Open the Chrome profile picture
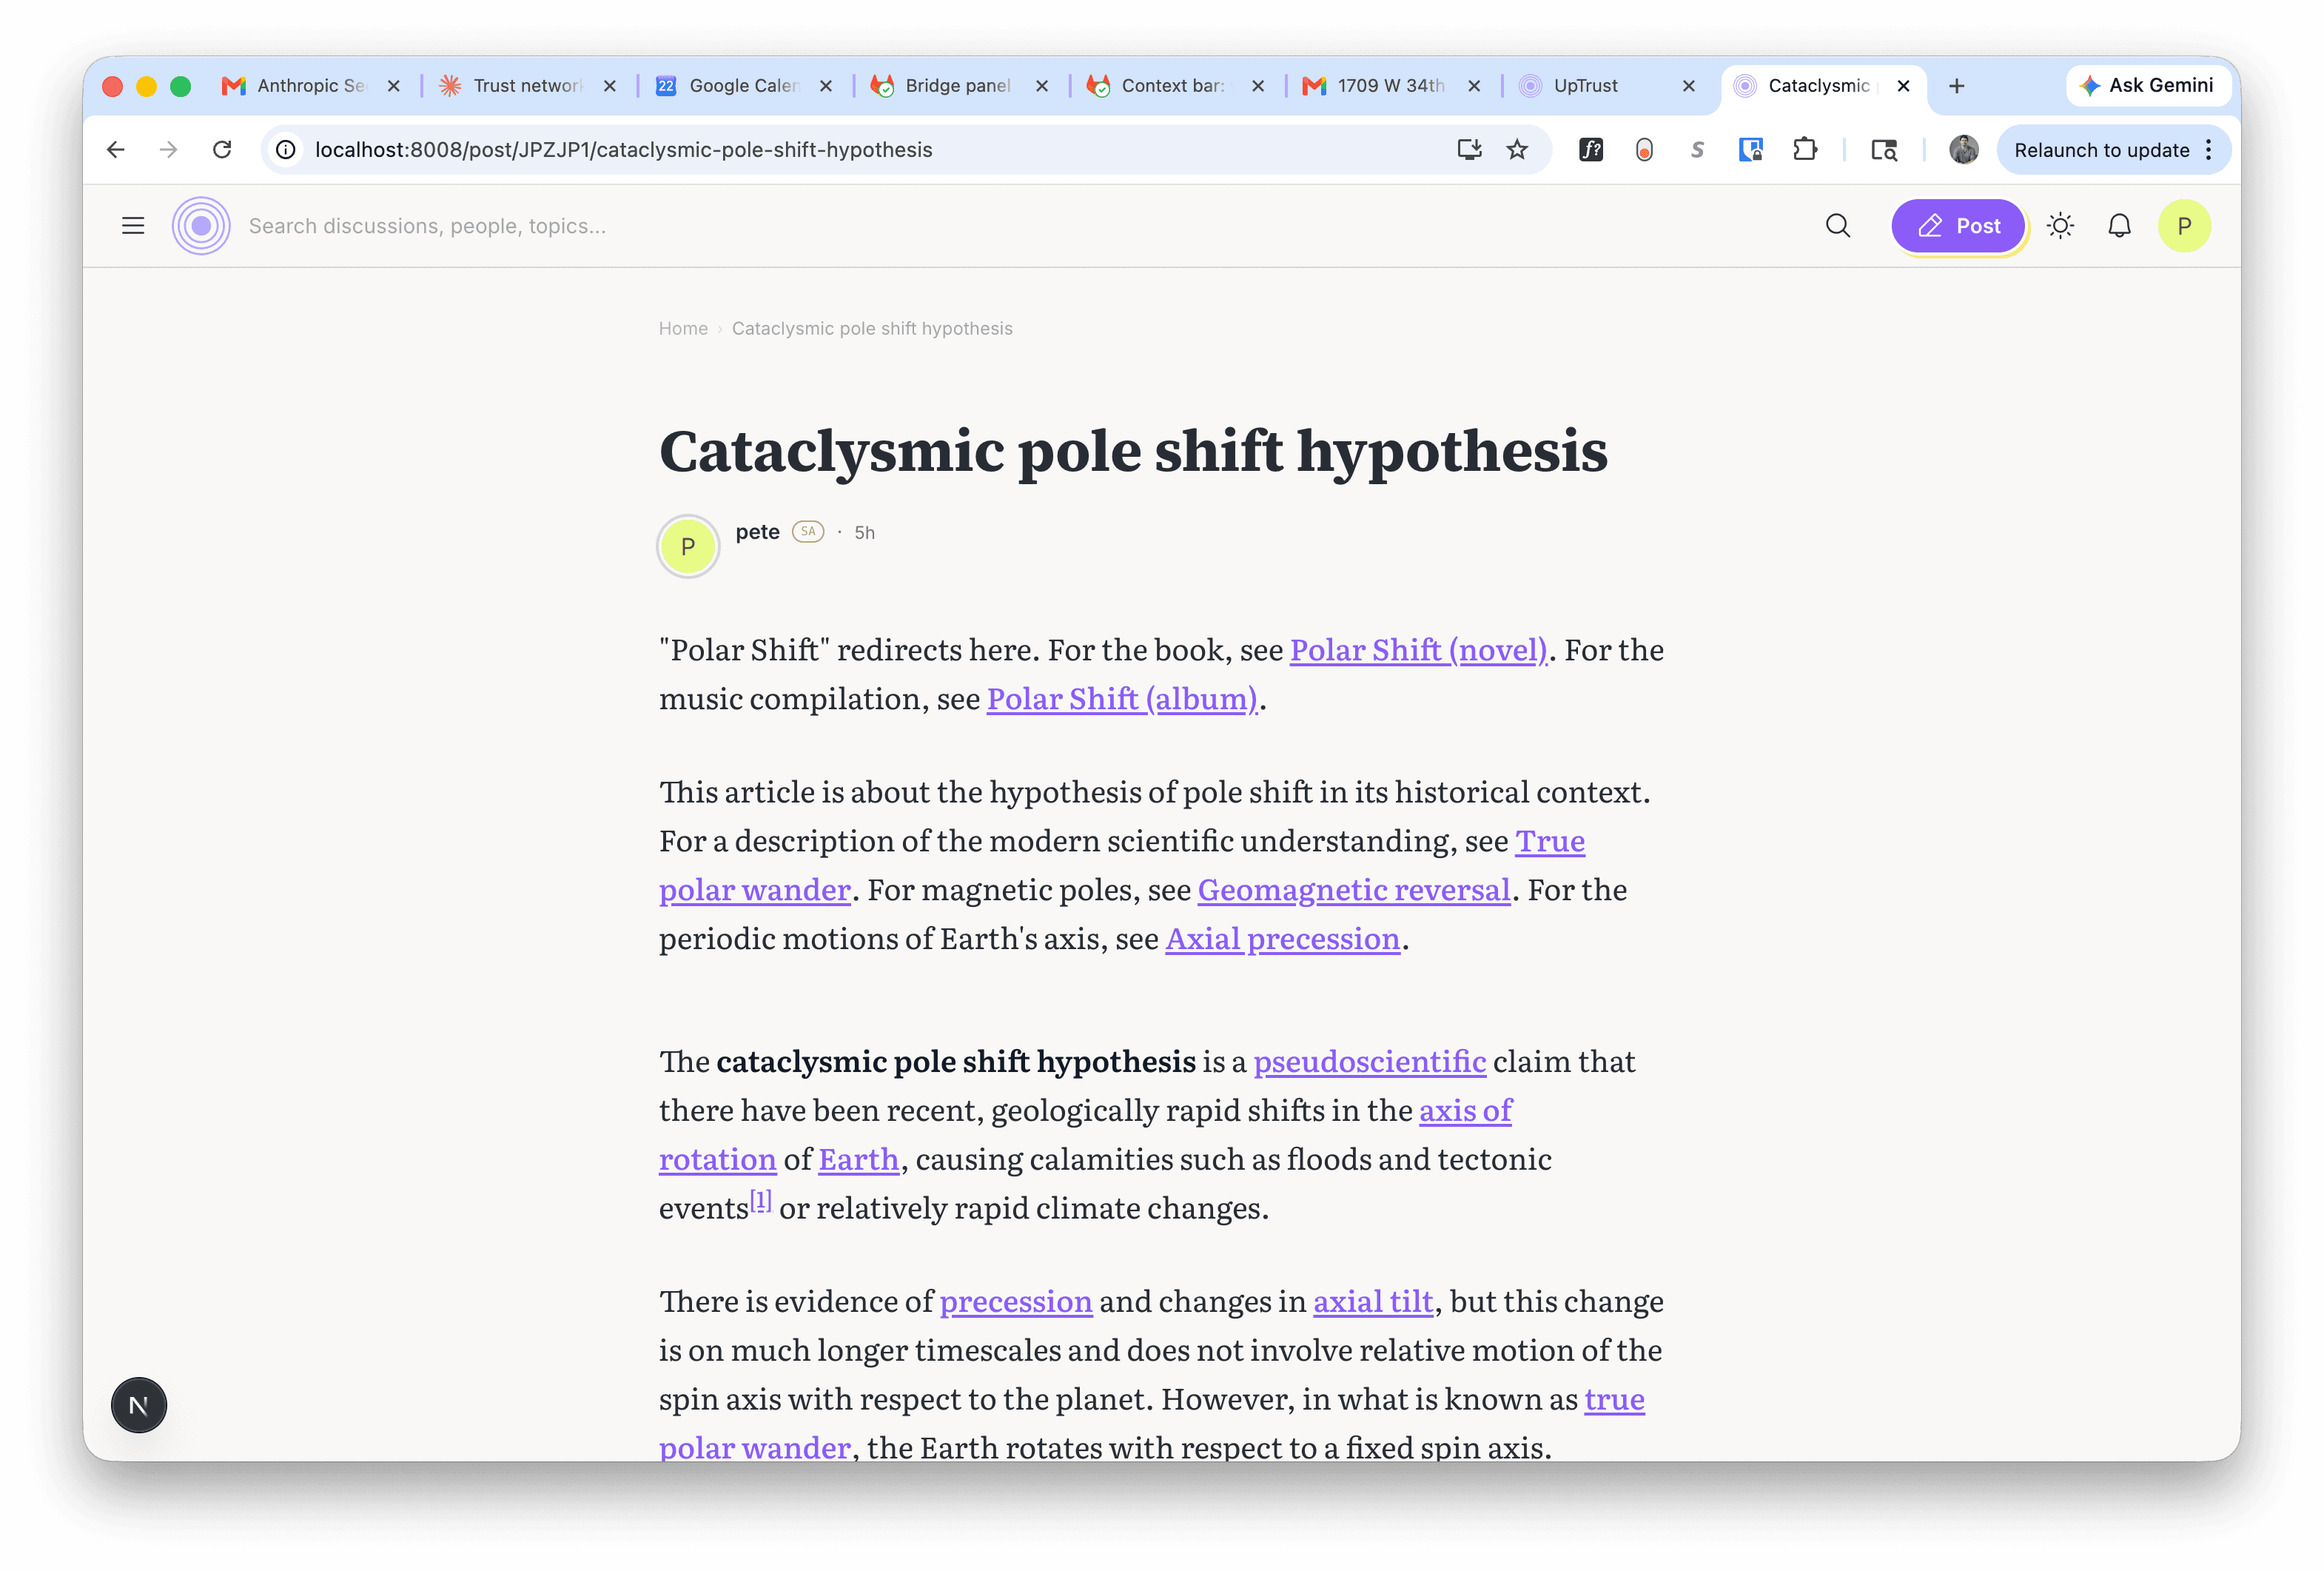The height and width of the screenshot is (1571, 2324). coord(1964,150)
